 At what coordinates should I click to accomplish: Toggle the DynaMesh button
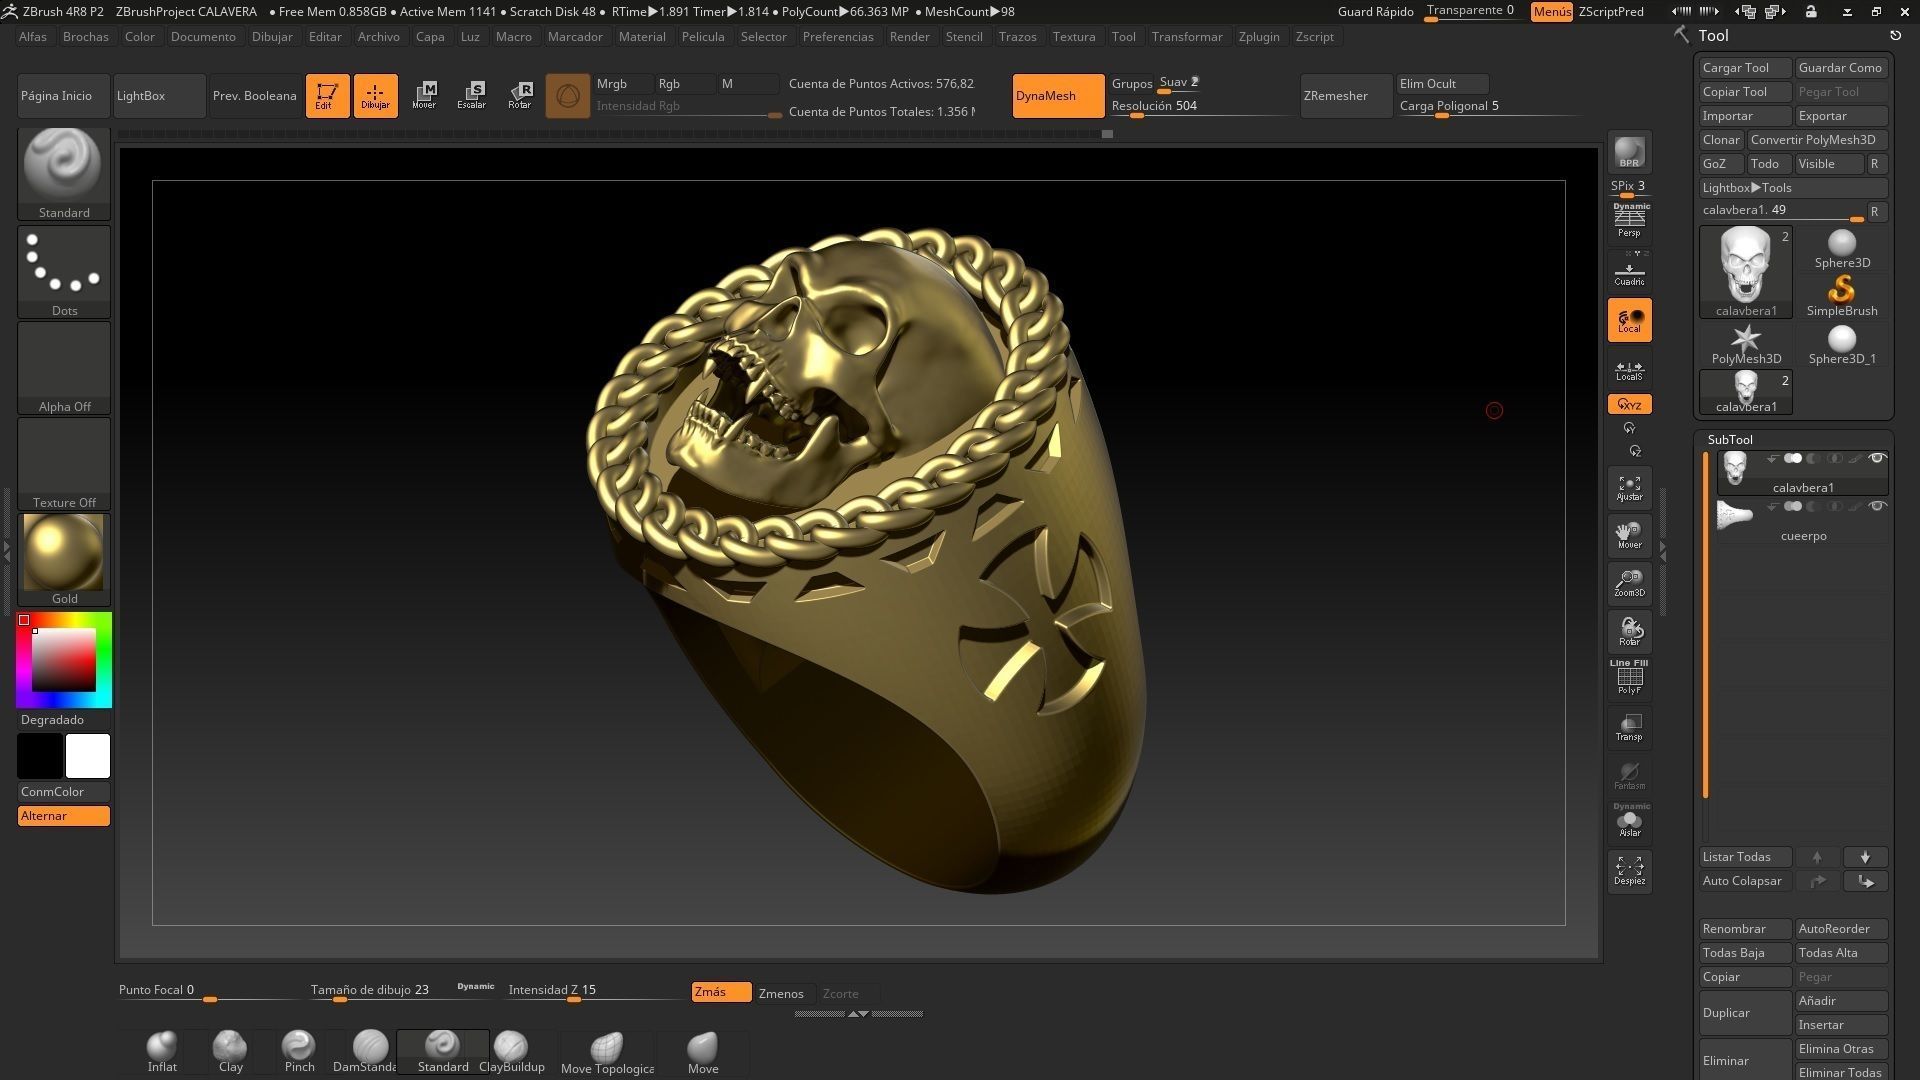(x=1058, y=96)
